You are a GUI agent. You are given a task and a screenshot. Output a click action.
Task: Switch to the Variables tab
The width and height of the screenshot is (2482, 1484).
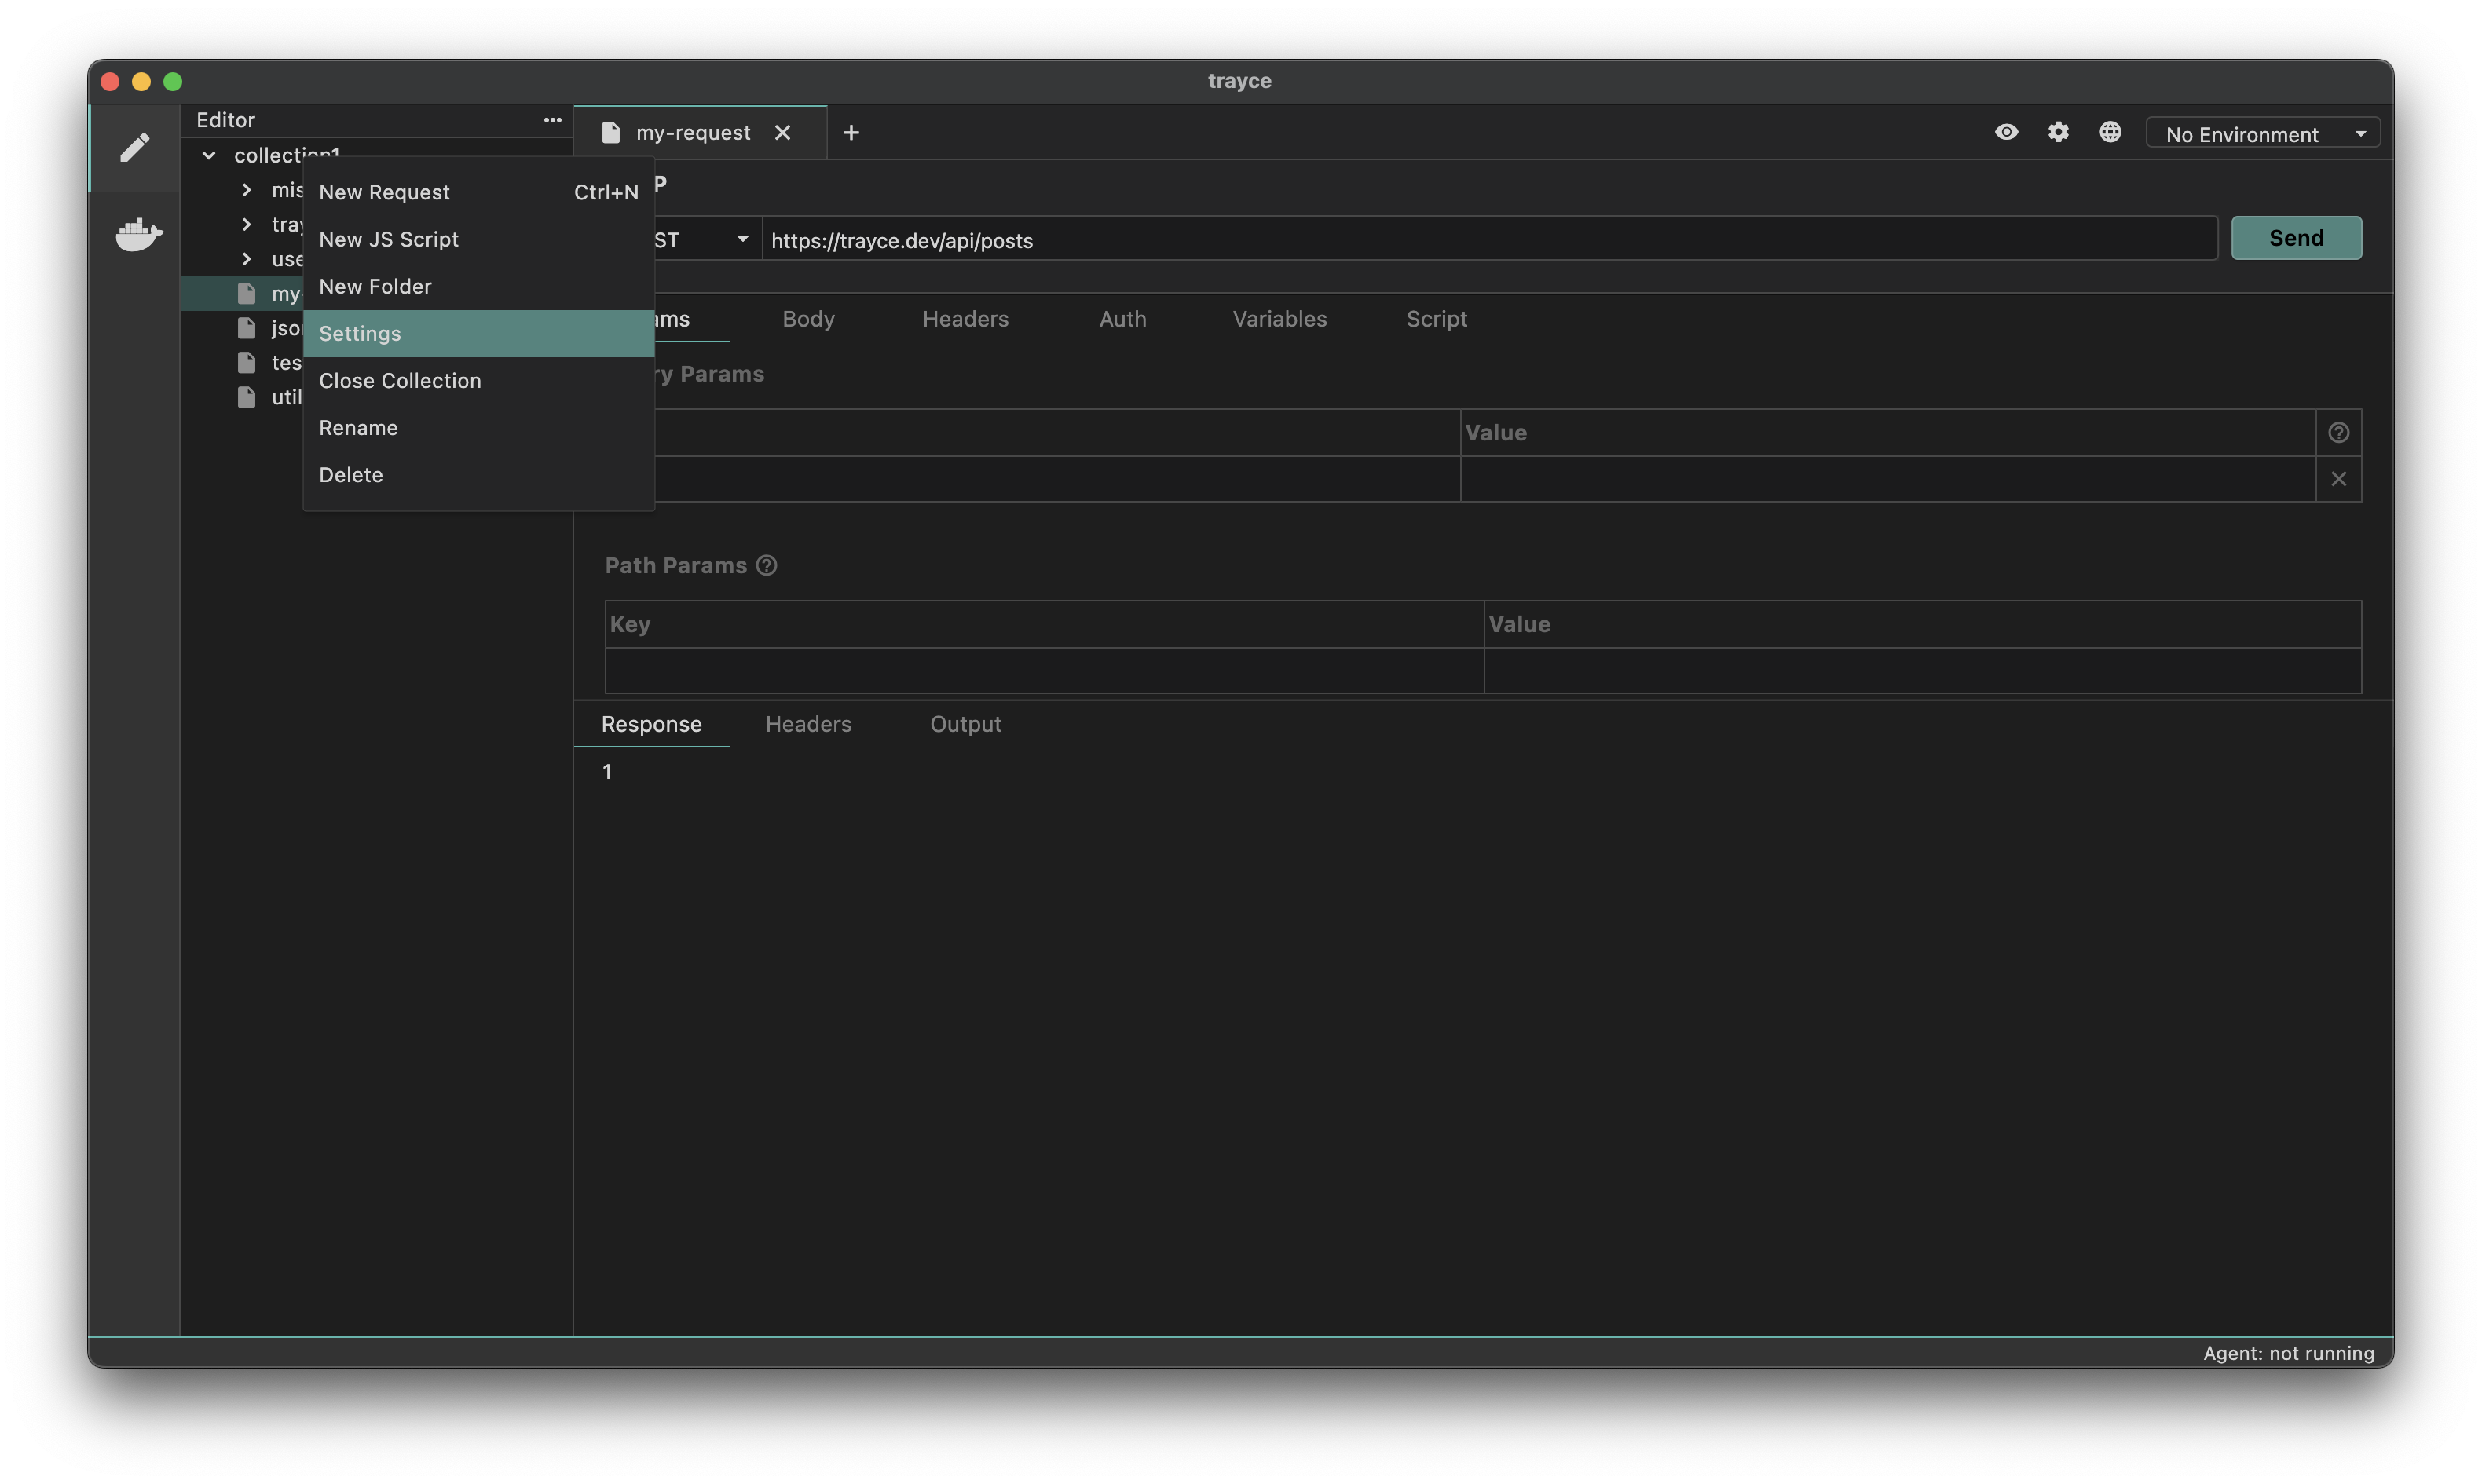coord(1279,319)
